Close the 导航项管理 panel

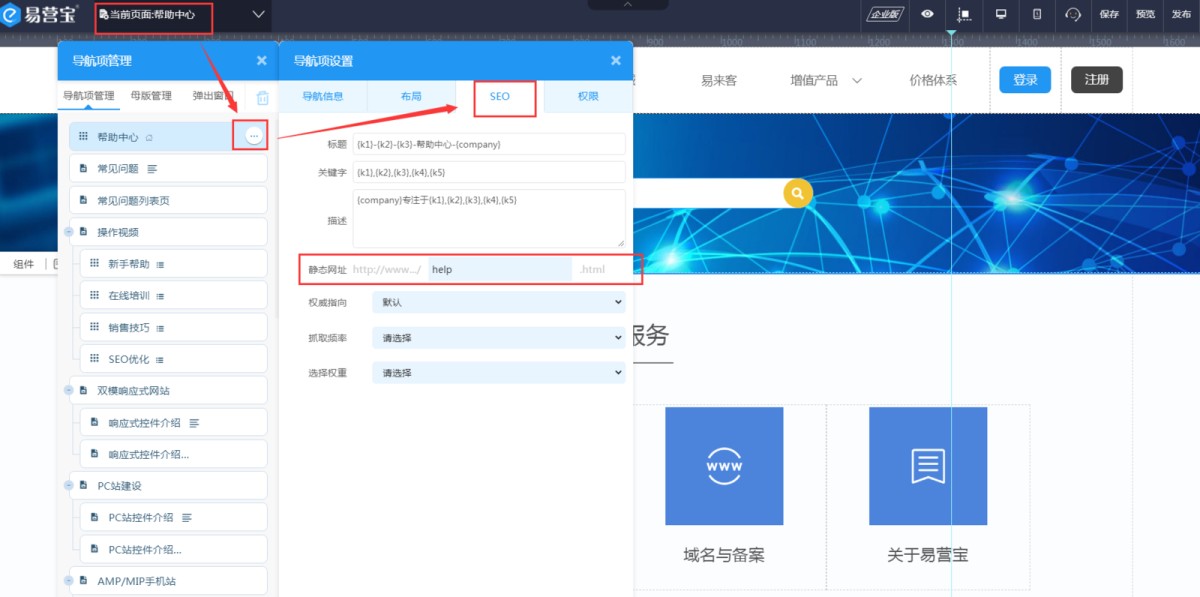pyautogui.click(x=262, y=61)
